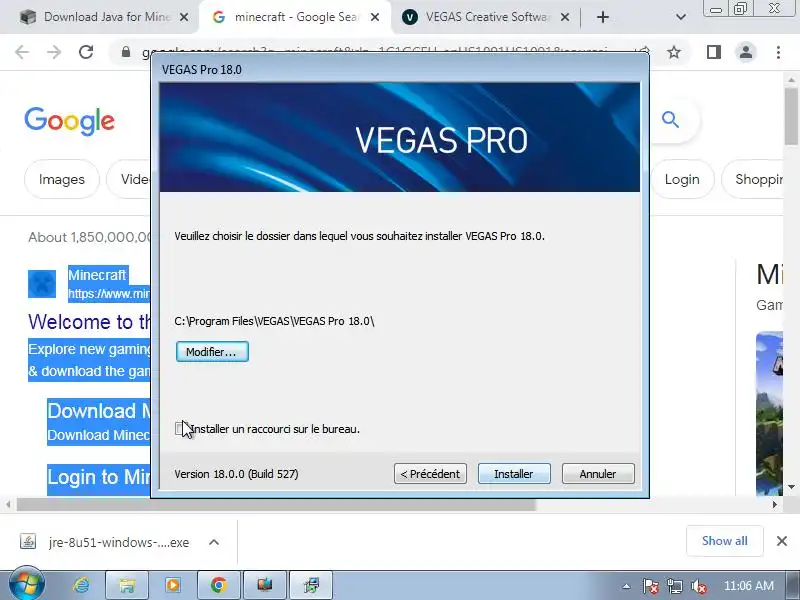This screenshot has height=600, width=800.
Task: Open the Minecraft search result site name
Action: tap(97, 275)
